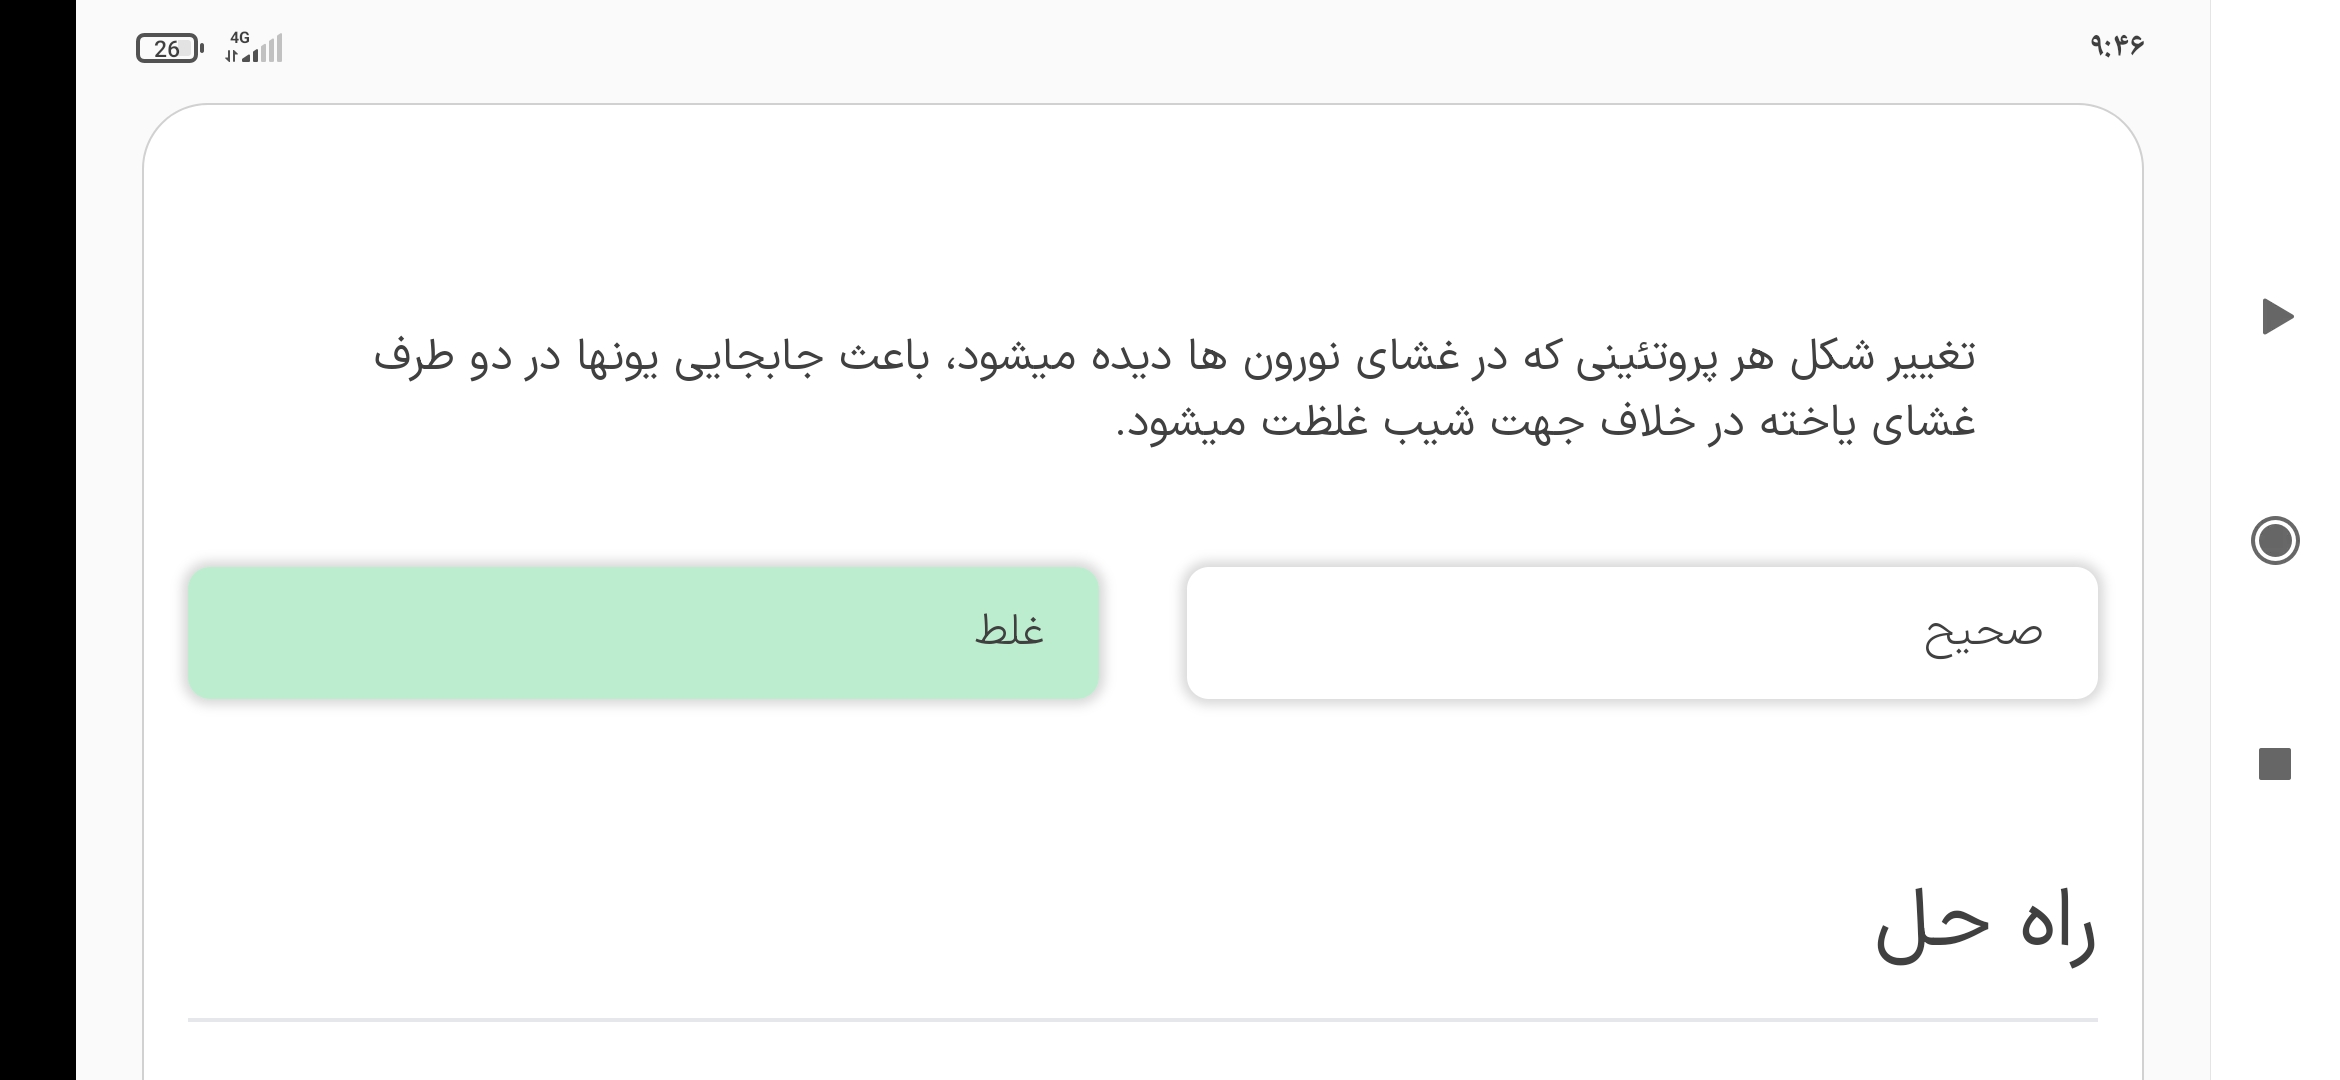
Task: Tap the blank card area above the question
Action: 1142,220
